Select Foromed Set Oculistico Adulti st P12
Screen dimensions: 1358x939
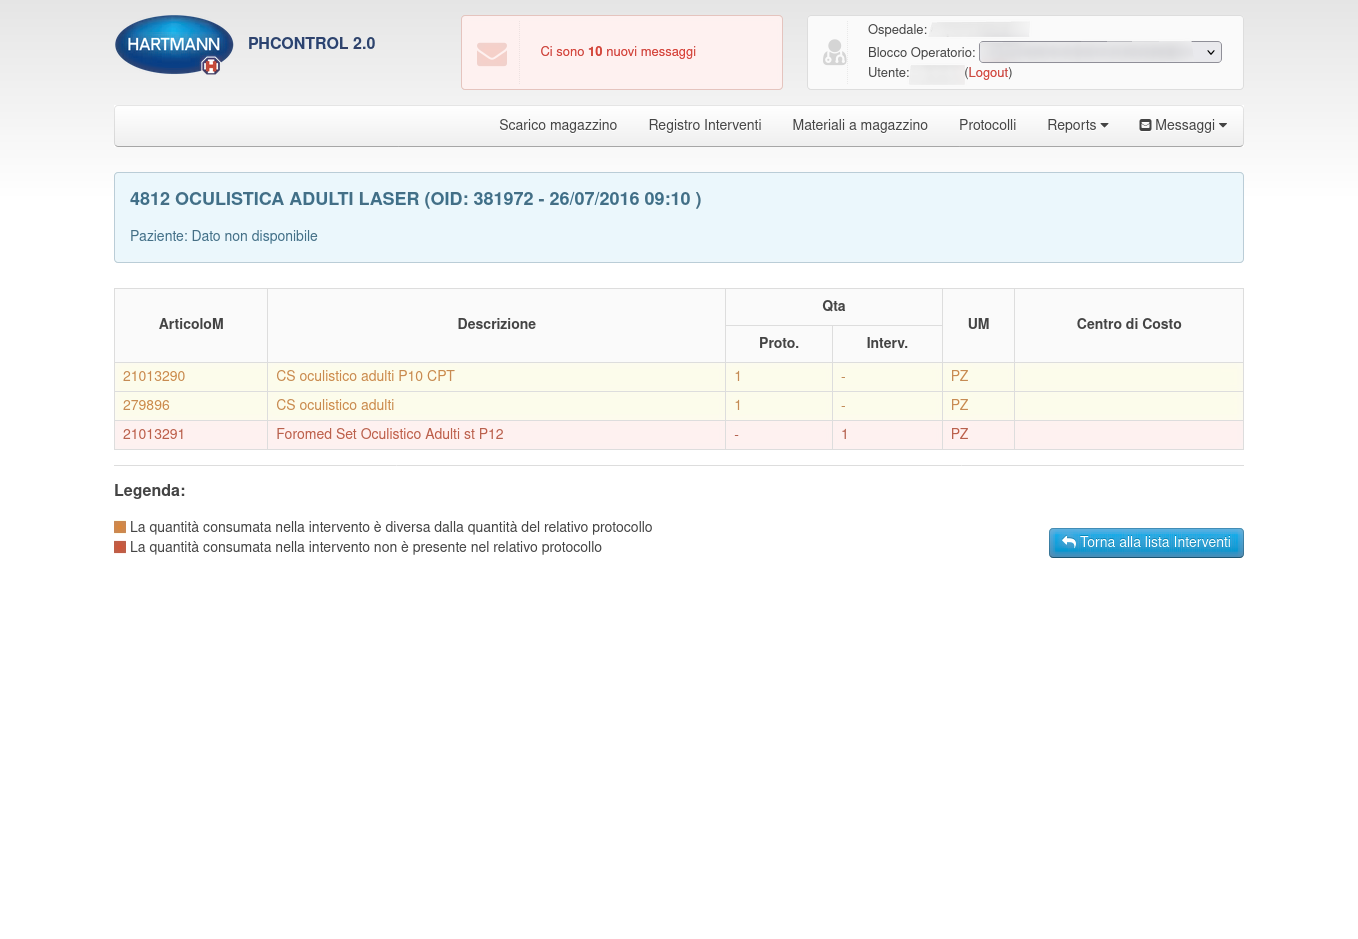pos(389,434)
